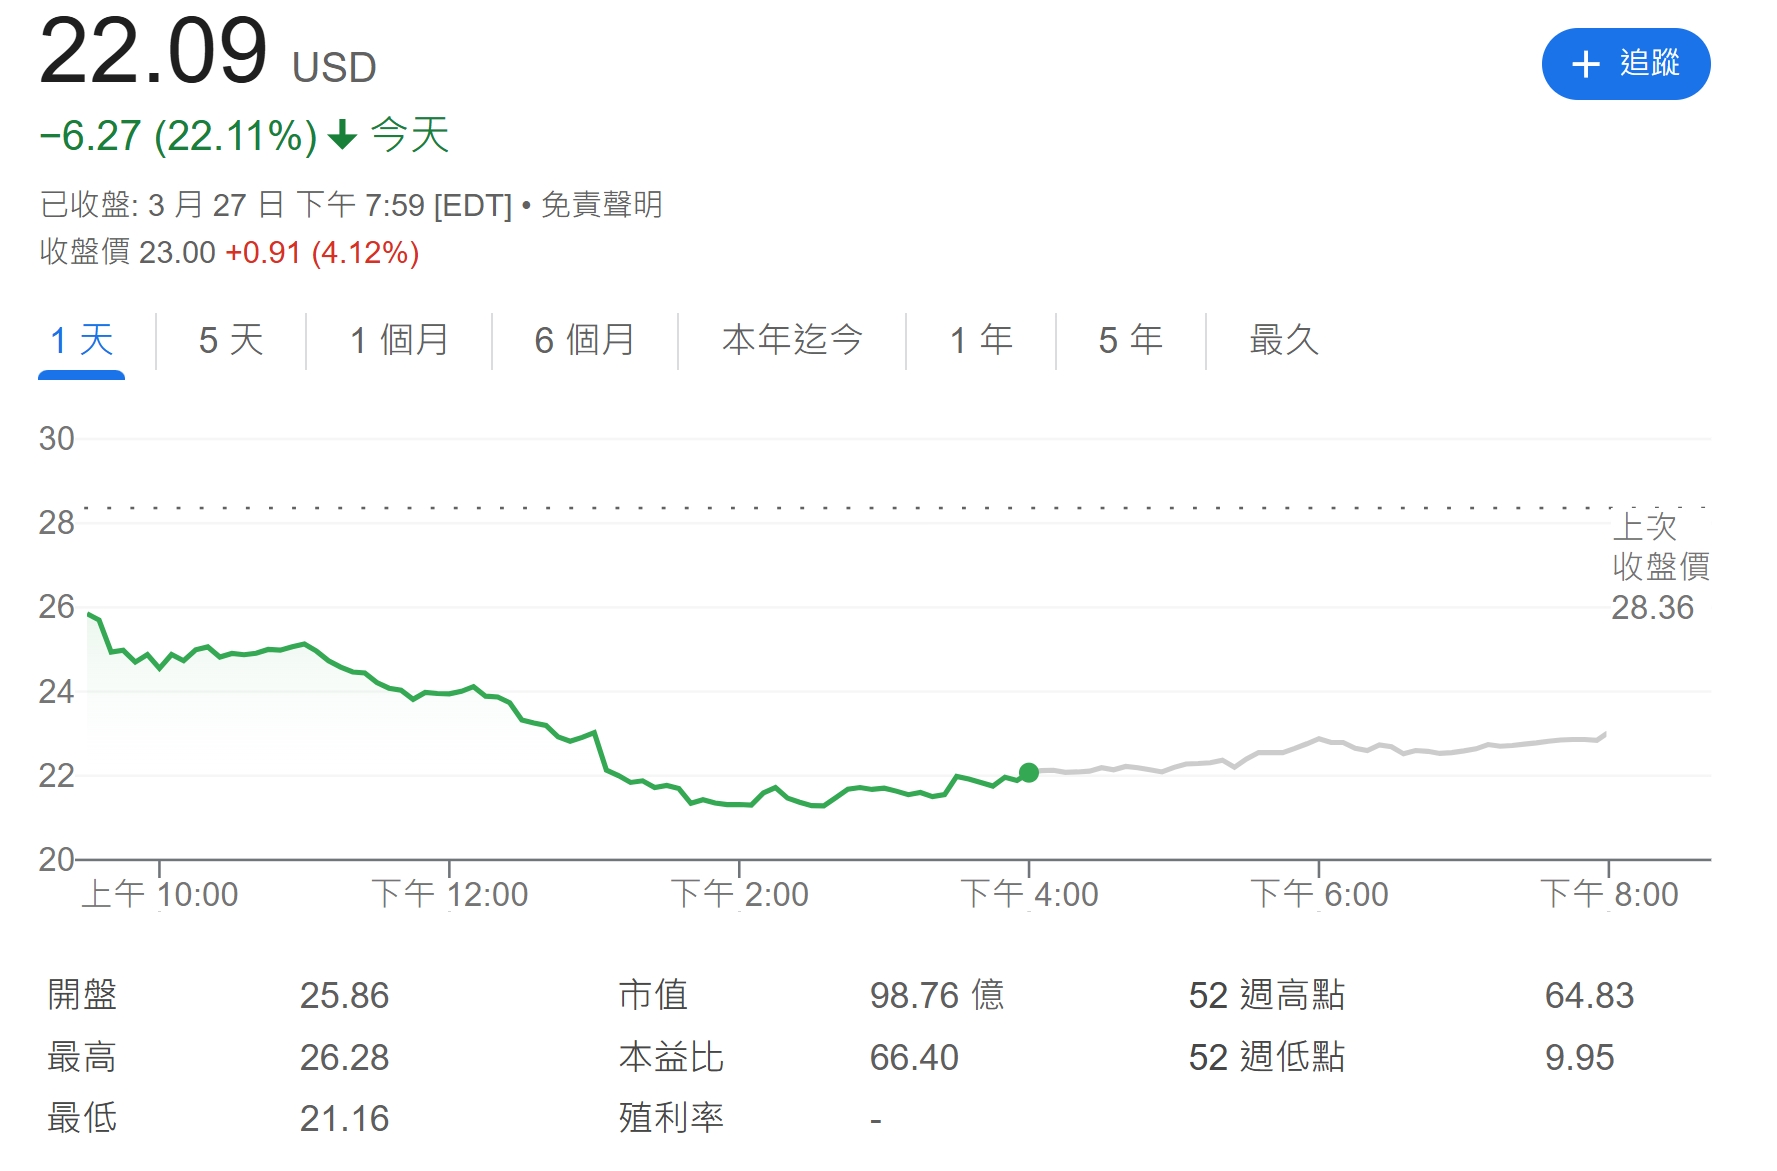This screenshot has height=1171, width=1777.
Task: Switch to the 5 天 tab
Action: [x=231, y=341]
